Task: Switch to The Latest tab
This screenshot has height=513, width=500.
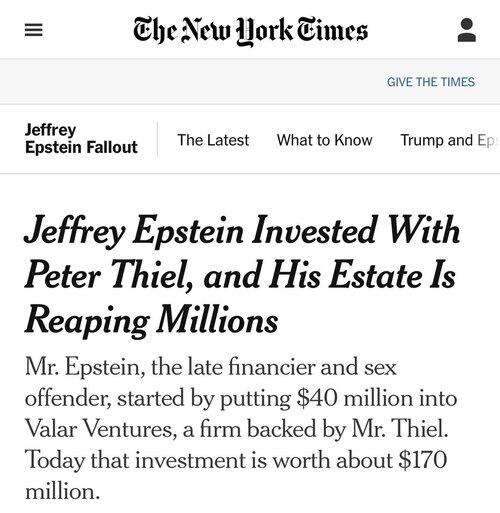Action: (213, 140)
